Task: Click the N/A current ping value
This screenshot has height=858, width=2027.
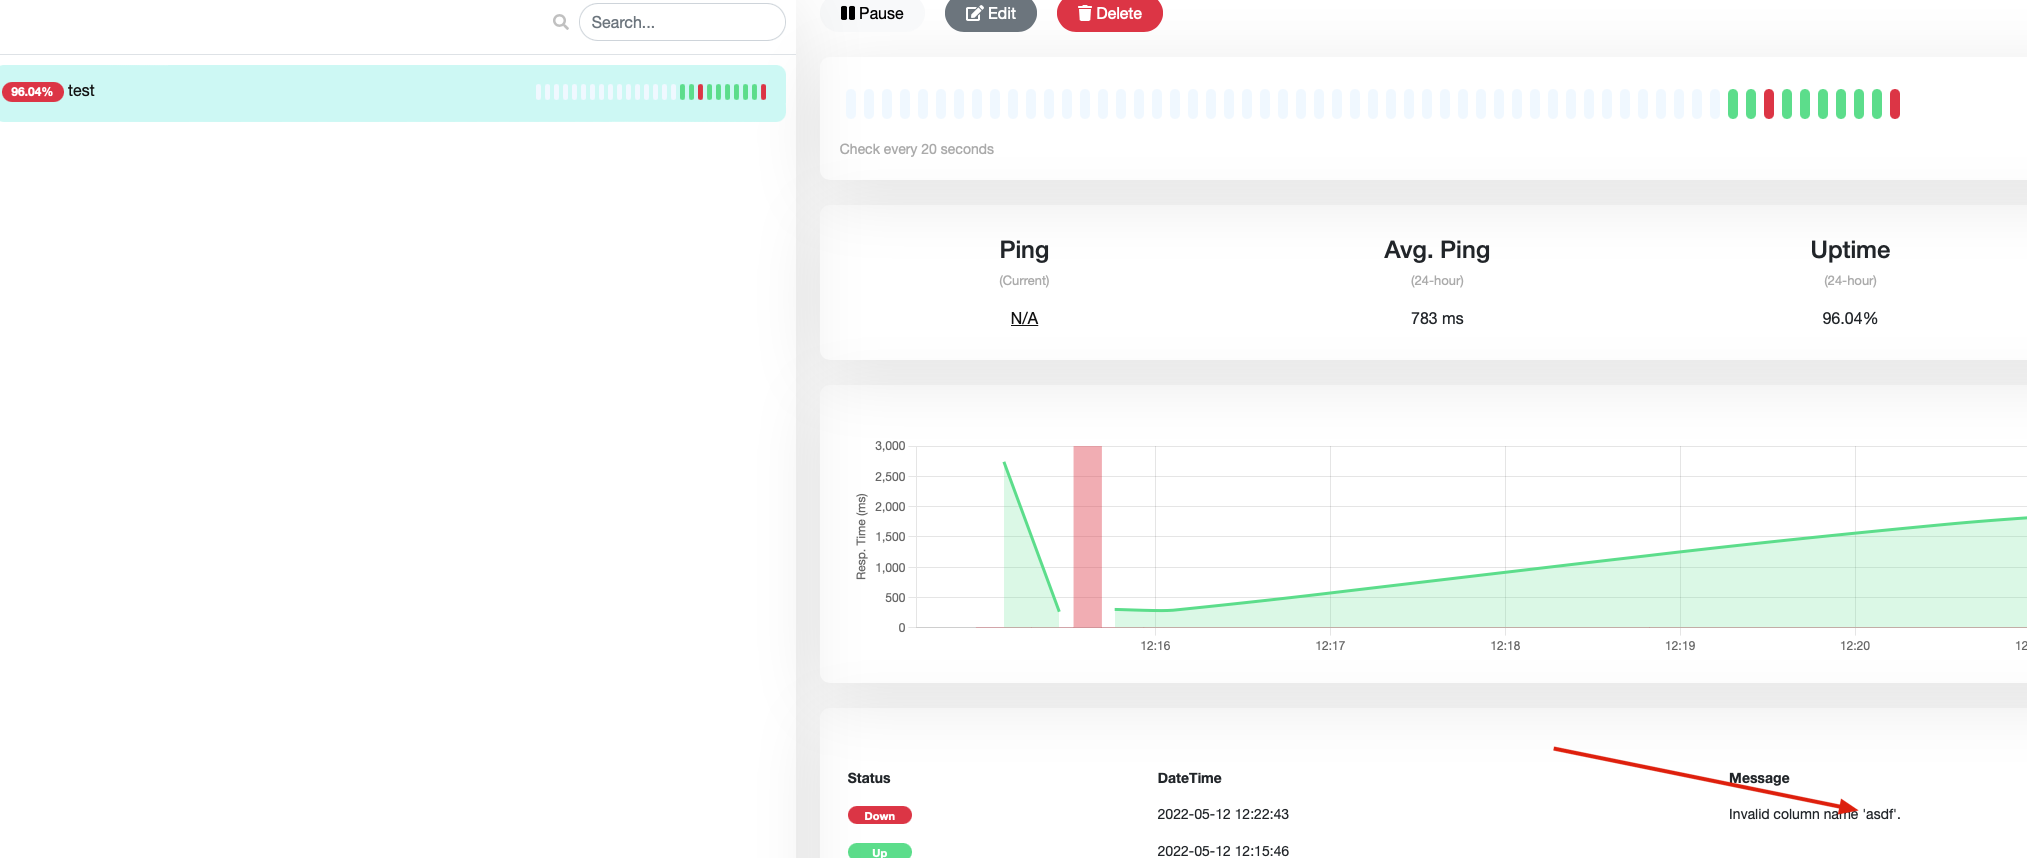Action: (1024, 318)
